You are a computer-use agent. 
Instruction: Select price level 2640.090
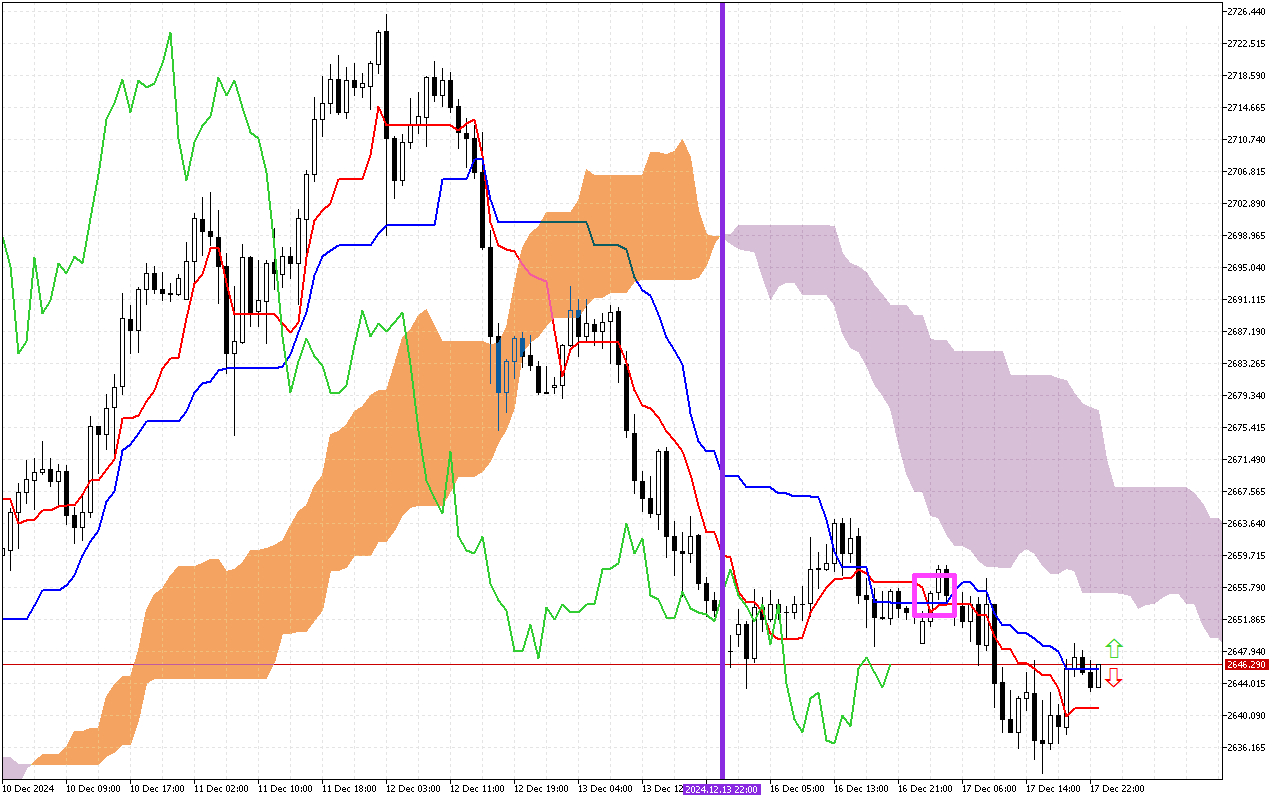pyautogui.click(x=1246, y=716)
